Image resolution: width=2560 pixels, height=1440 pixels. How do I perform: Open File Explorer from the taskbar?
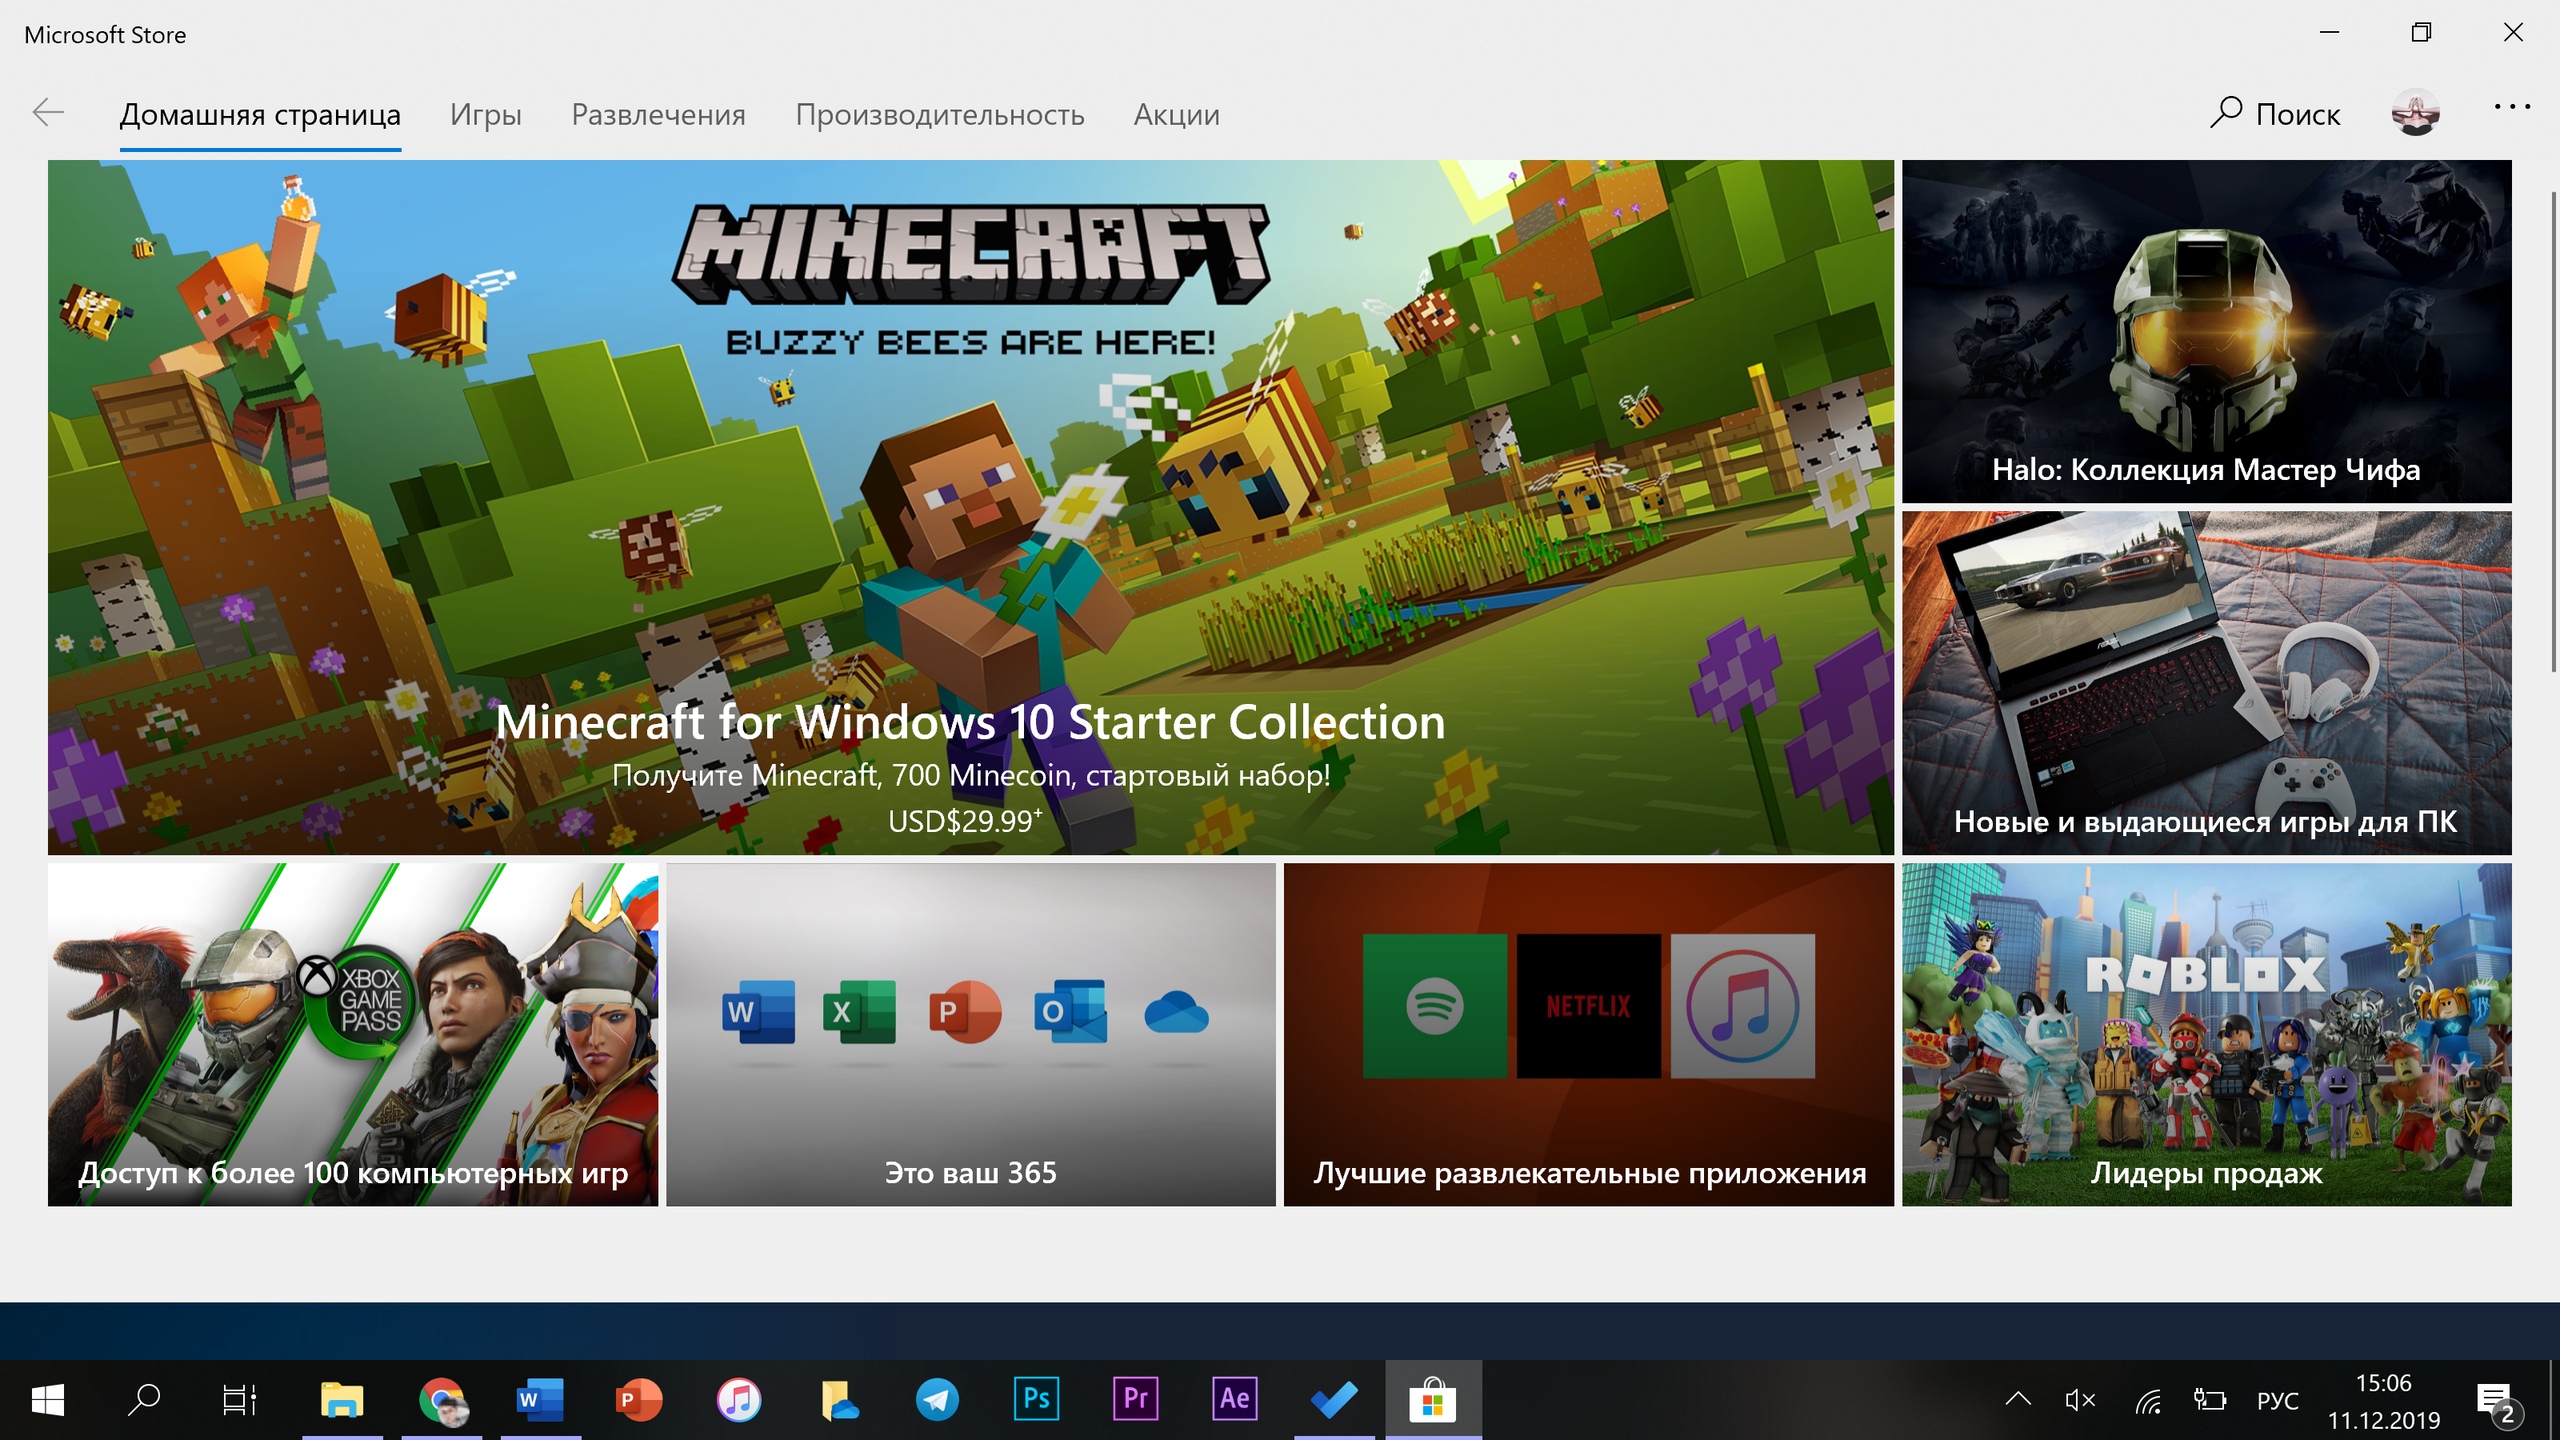pyautogui.click(x=342, y=1400)
